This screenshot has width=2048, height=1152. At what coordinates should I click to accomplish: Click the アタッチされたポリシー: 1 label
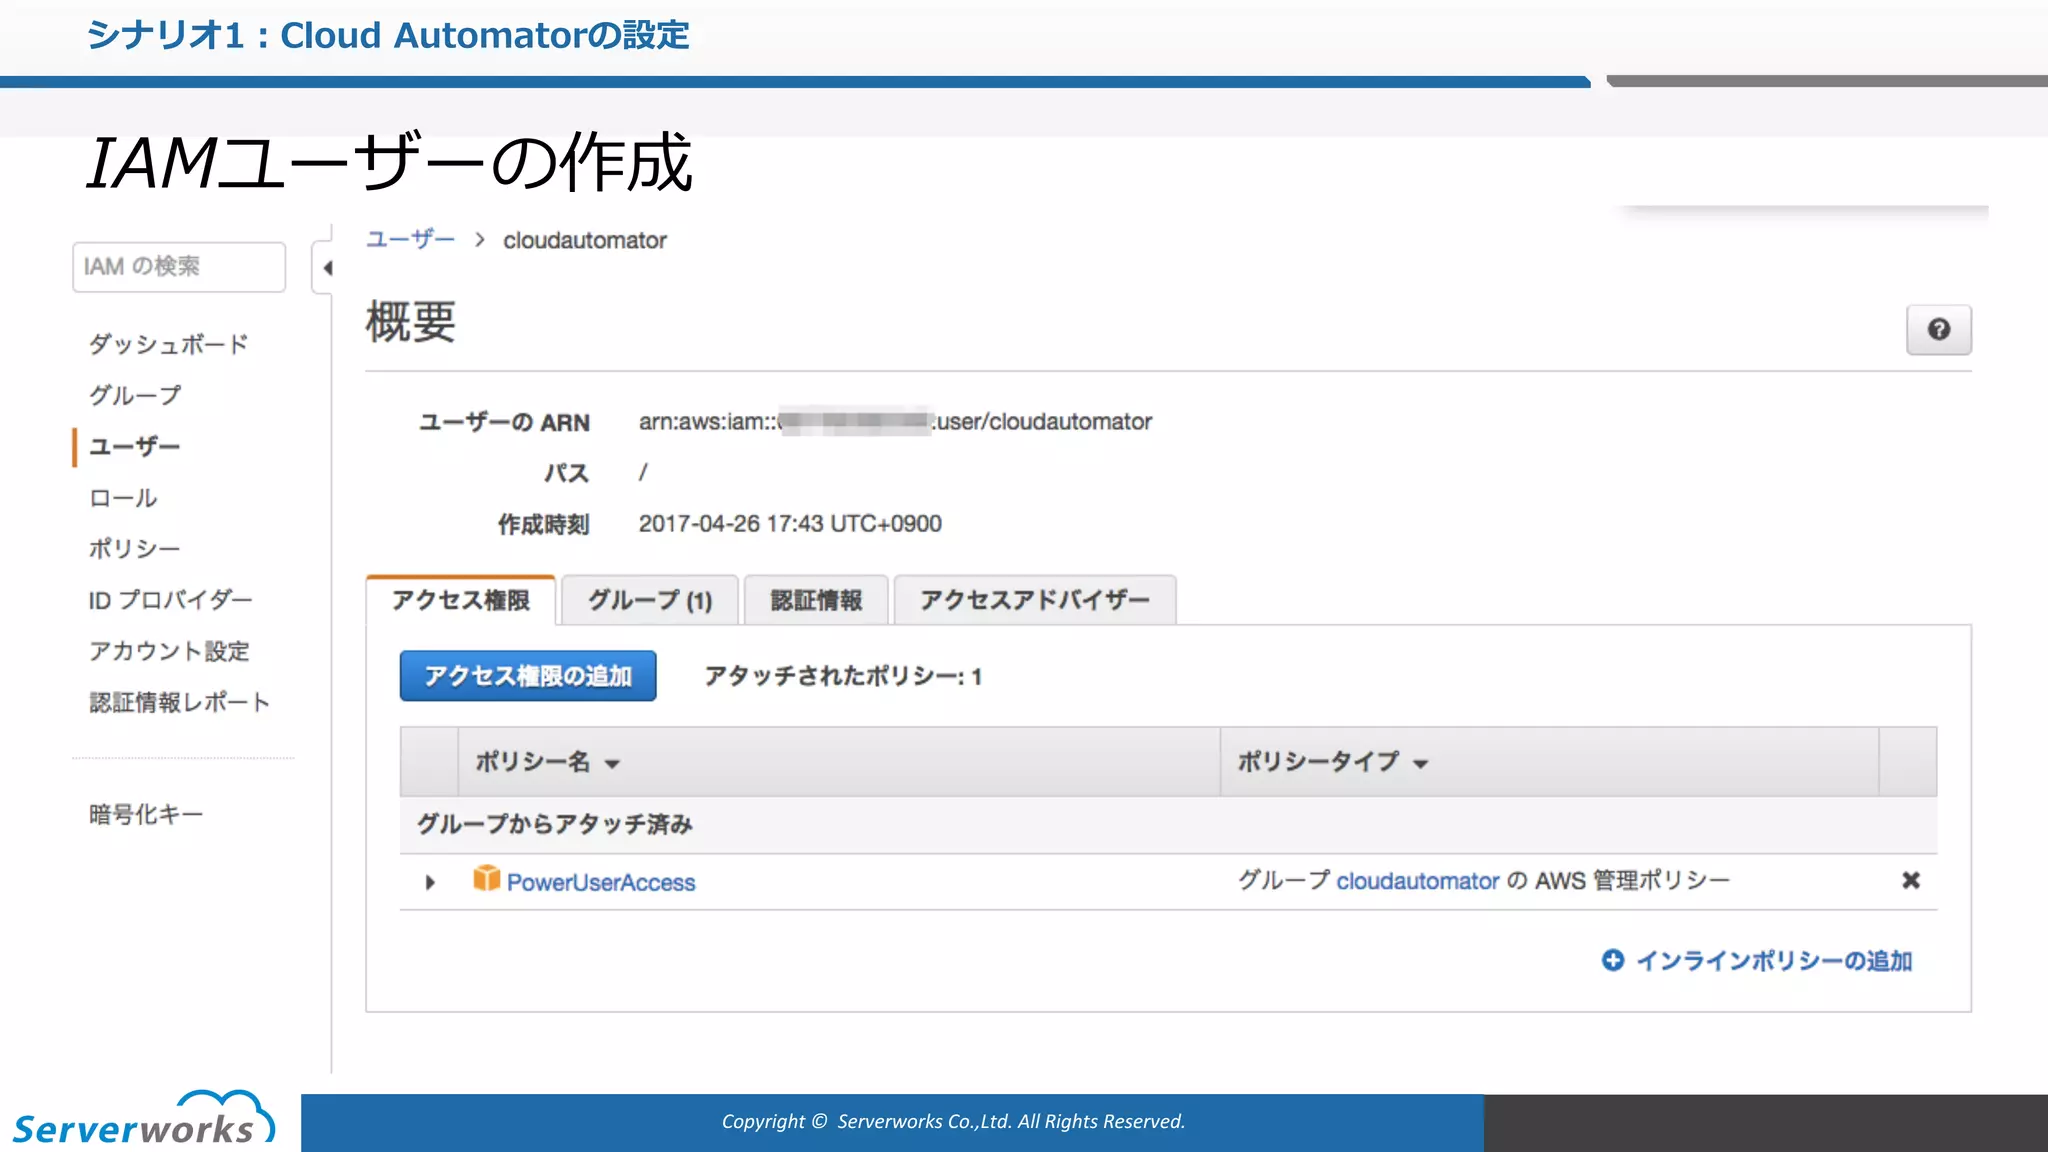pyautogui.click(x=843, y=676)
